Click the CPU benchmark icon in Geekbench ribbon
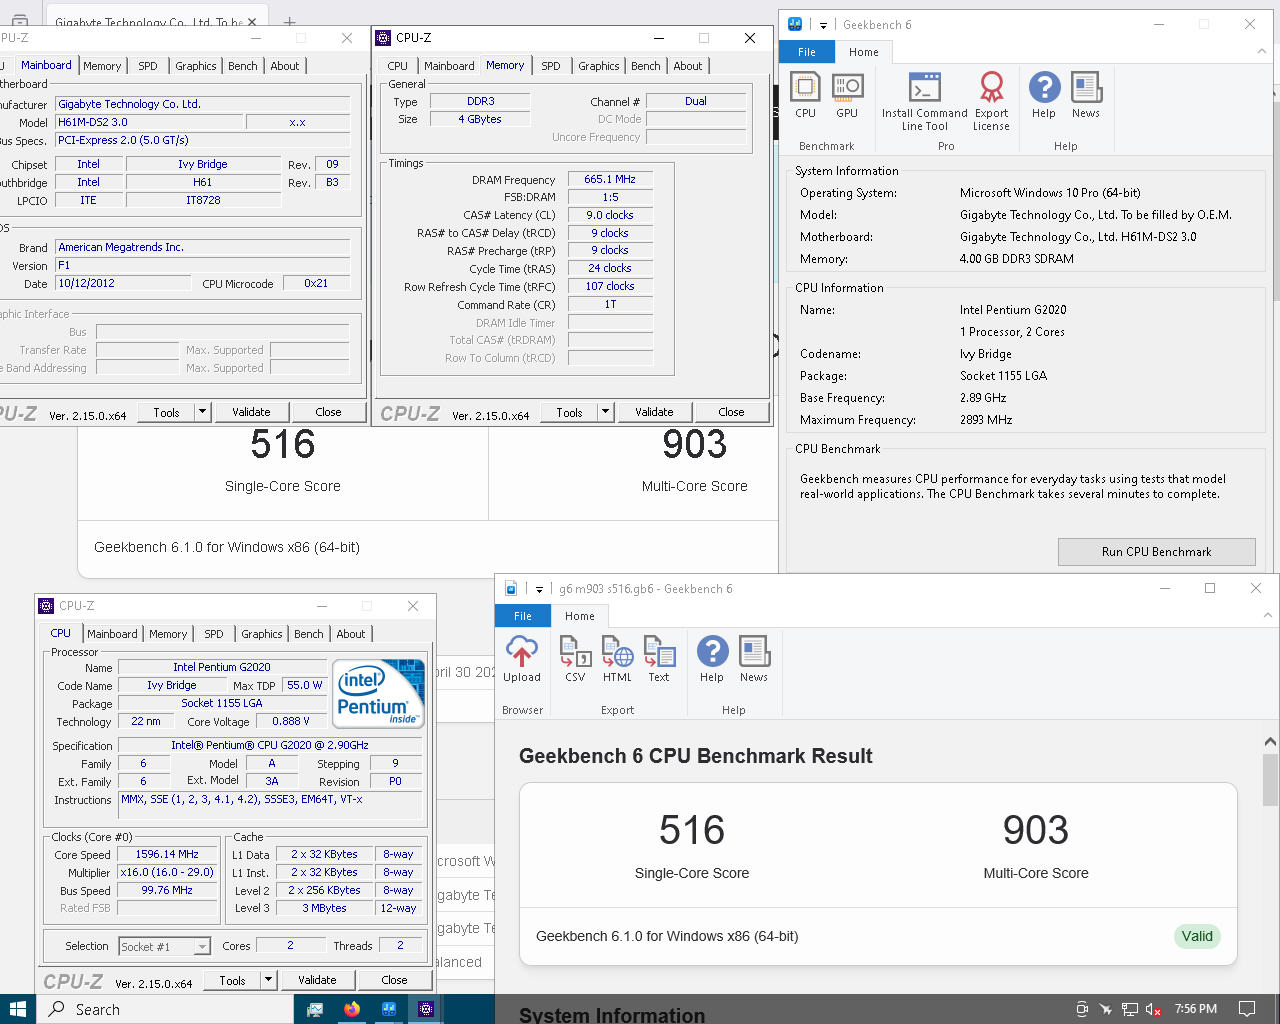1280x1024 pixels. click(805, 95)
